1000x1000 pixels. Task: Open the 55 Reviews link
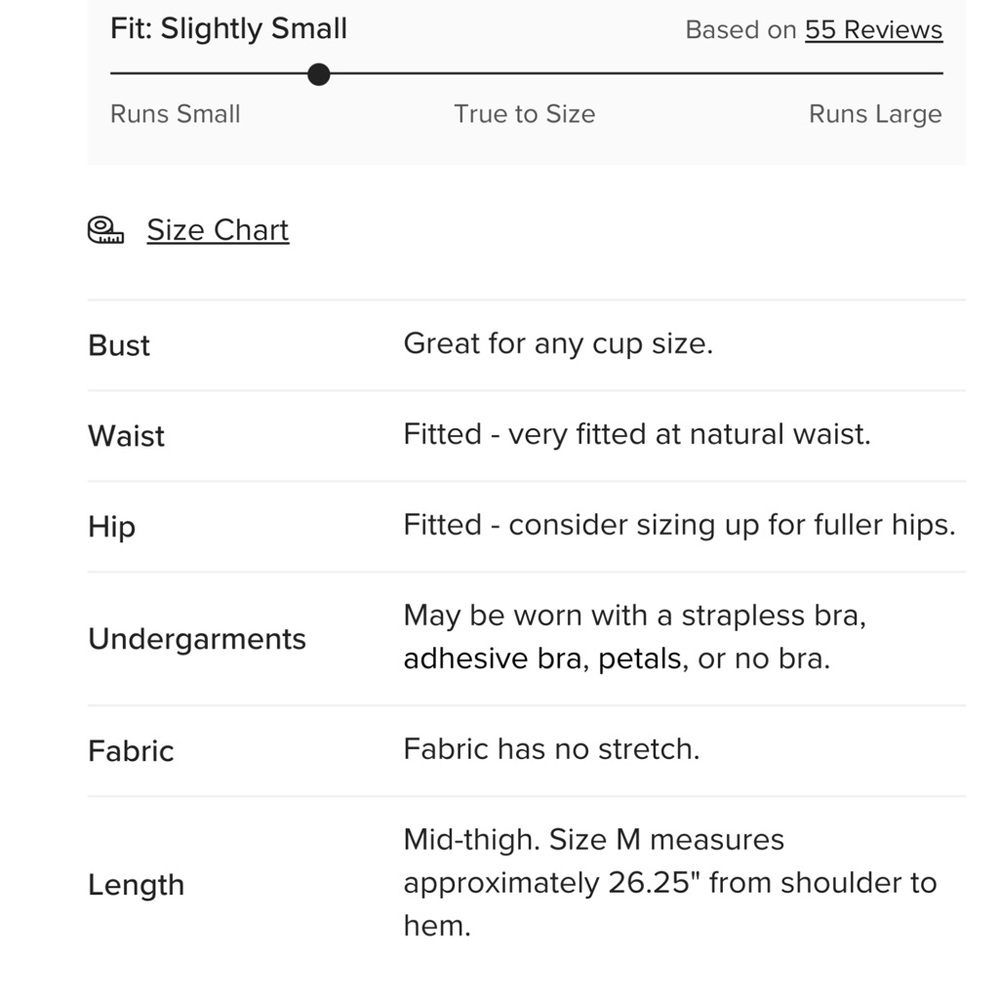[x=873, y=30]
